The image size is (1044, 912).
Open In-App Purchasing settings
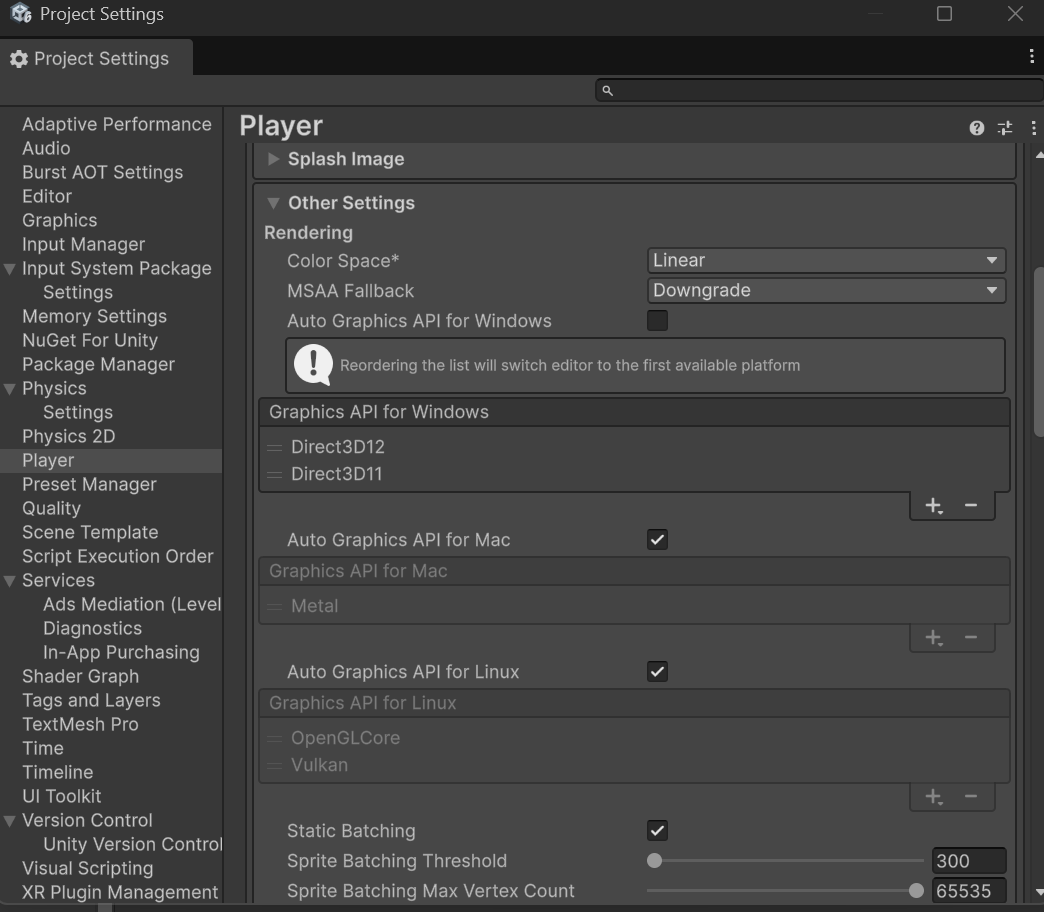121,652
